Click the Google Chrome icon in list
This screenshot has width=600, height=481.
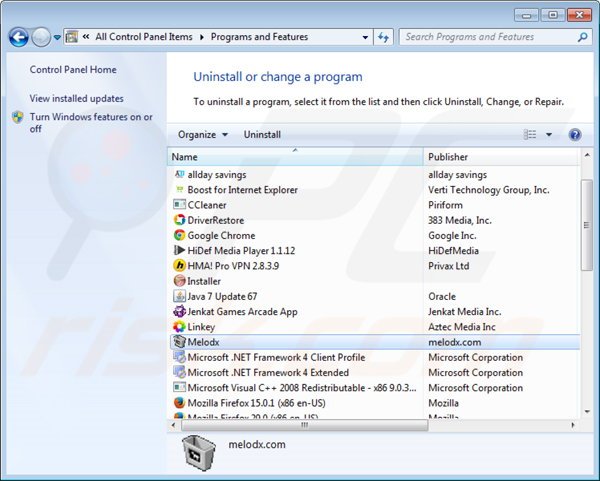179,235
